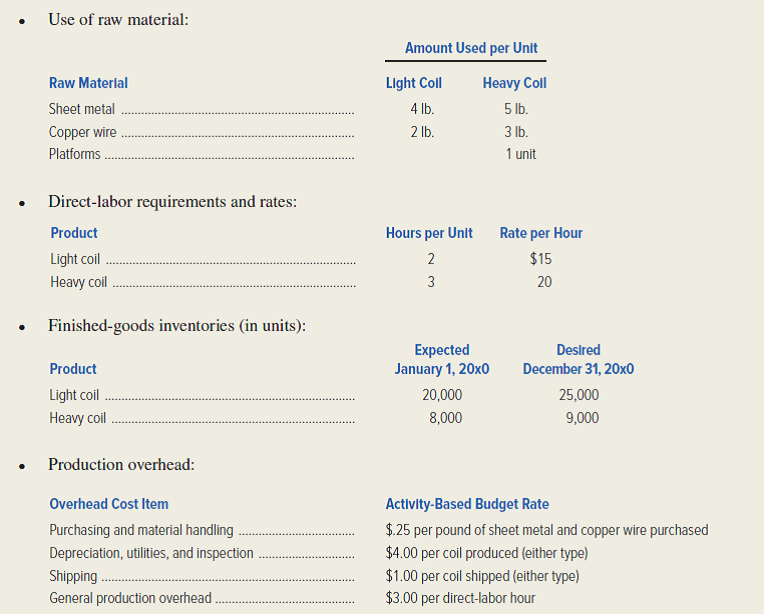
Task: Click the 'Heavy Coil' raw material column header
Action: [x=514, y=83]
